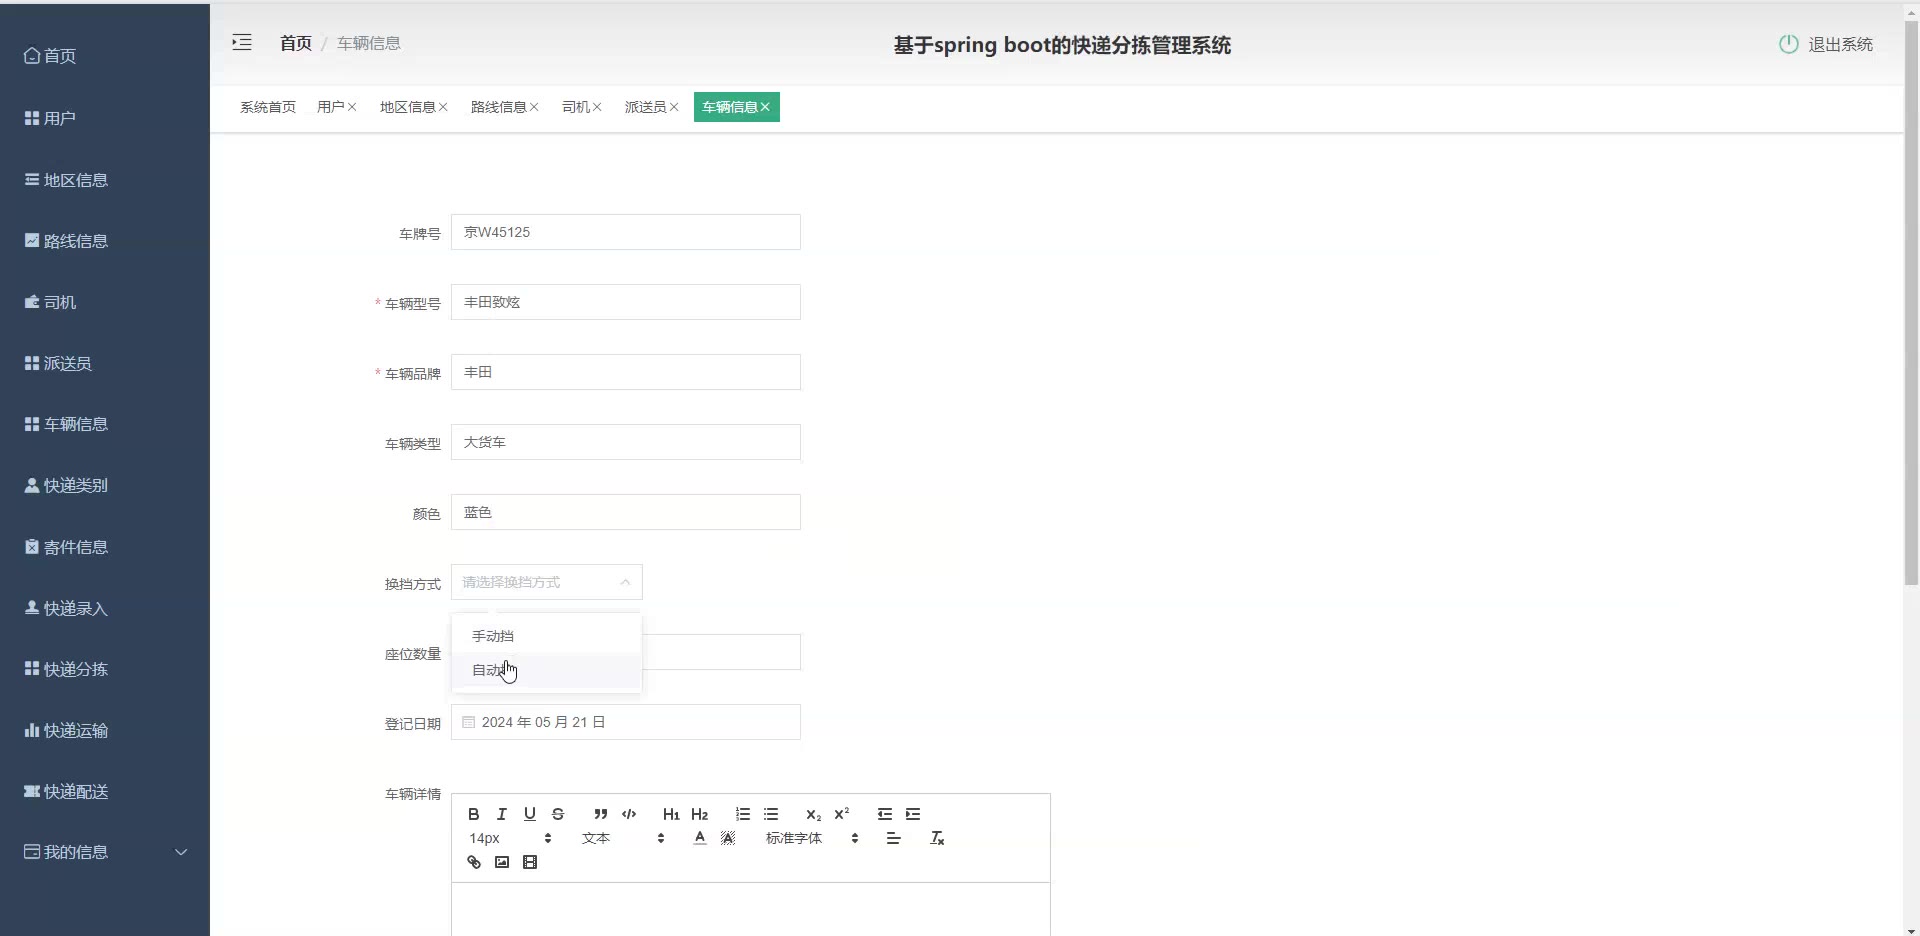1920x936 pixels.
Task: Switch to 用户 tab
Action: (330, 107)
